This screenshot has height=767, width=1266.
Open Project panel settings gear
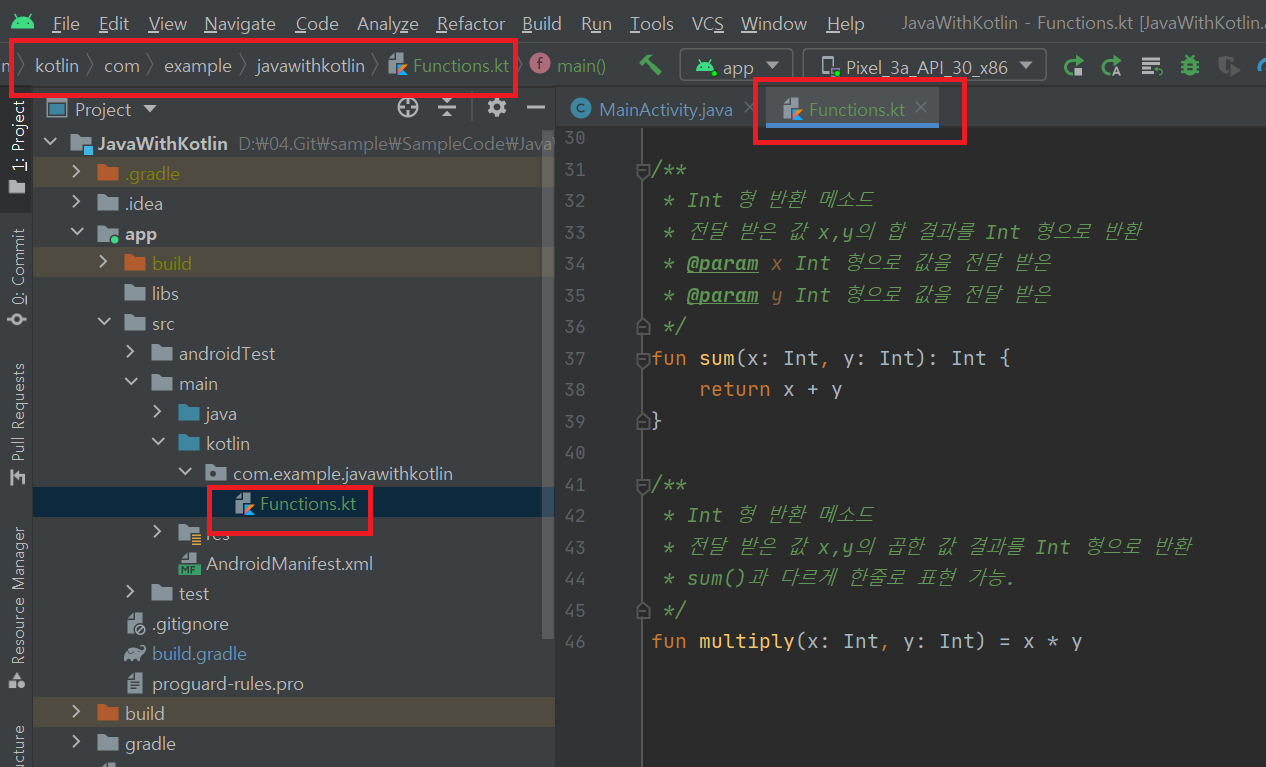(496, 108)
